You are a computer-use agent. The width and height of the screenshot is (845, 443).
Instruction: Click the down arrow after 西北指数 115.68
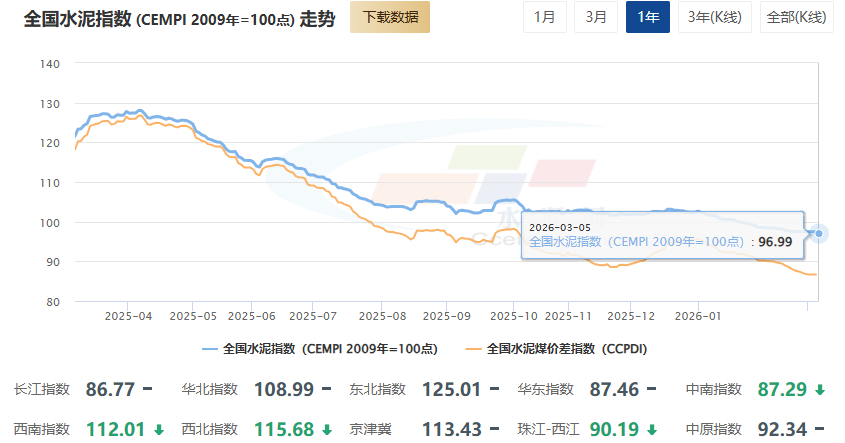[x=326, y=429]
